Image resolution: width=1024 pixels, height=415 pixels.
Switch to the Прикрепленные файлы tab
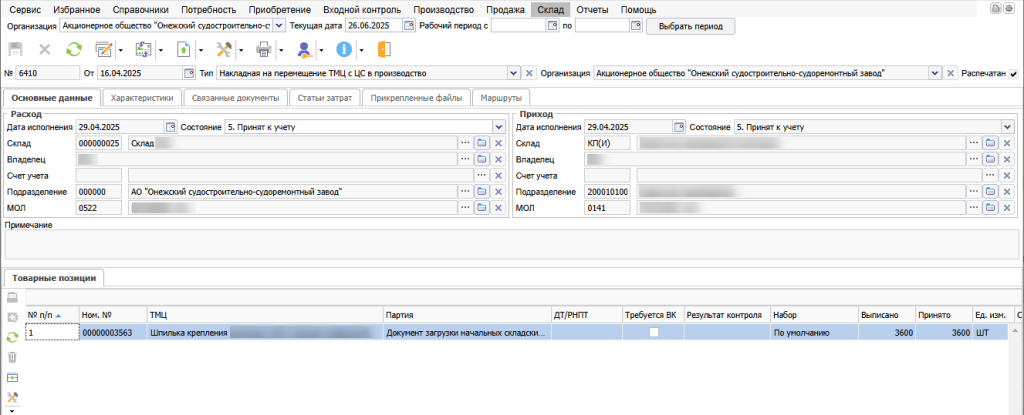point(417,98)
